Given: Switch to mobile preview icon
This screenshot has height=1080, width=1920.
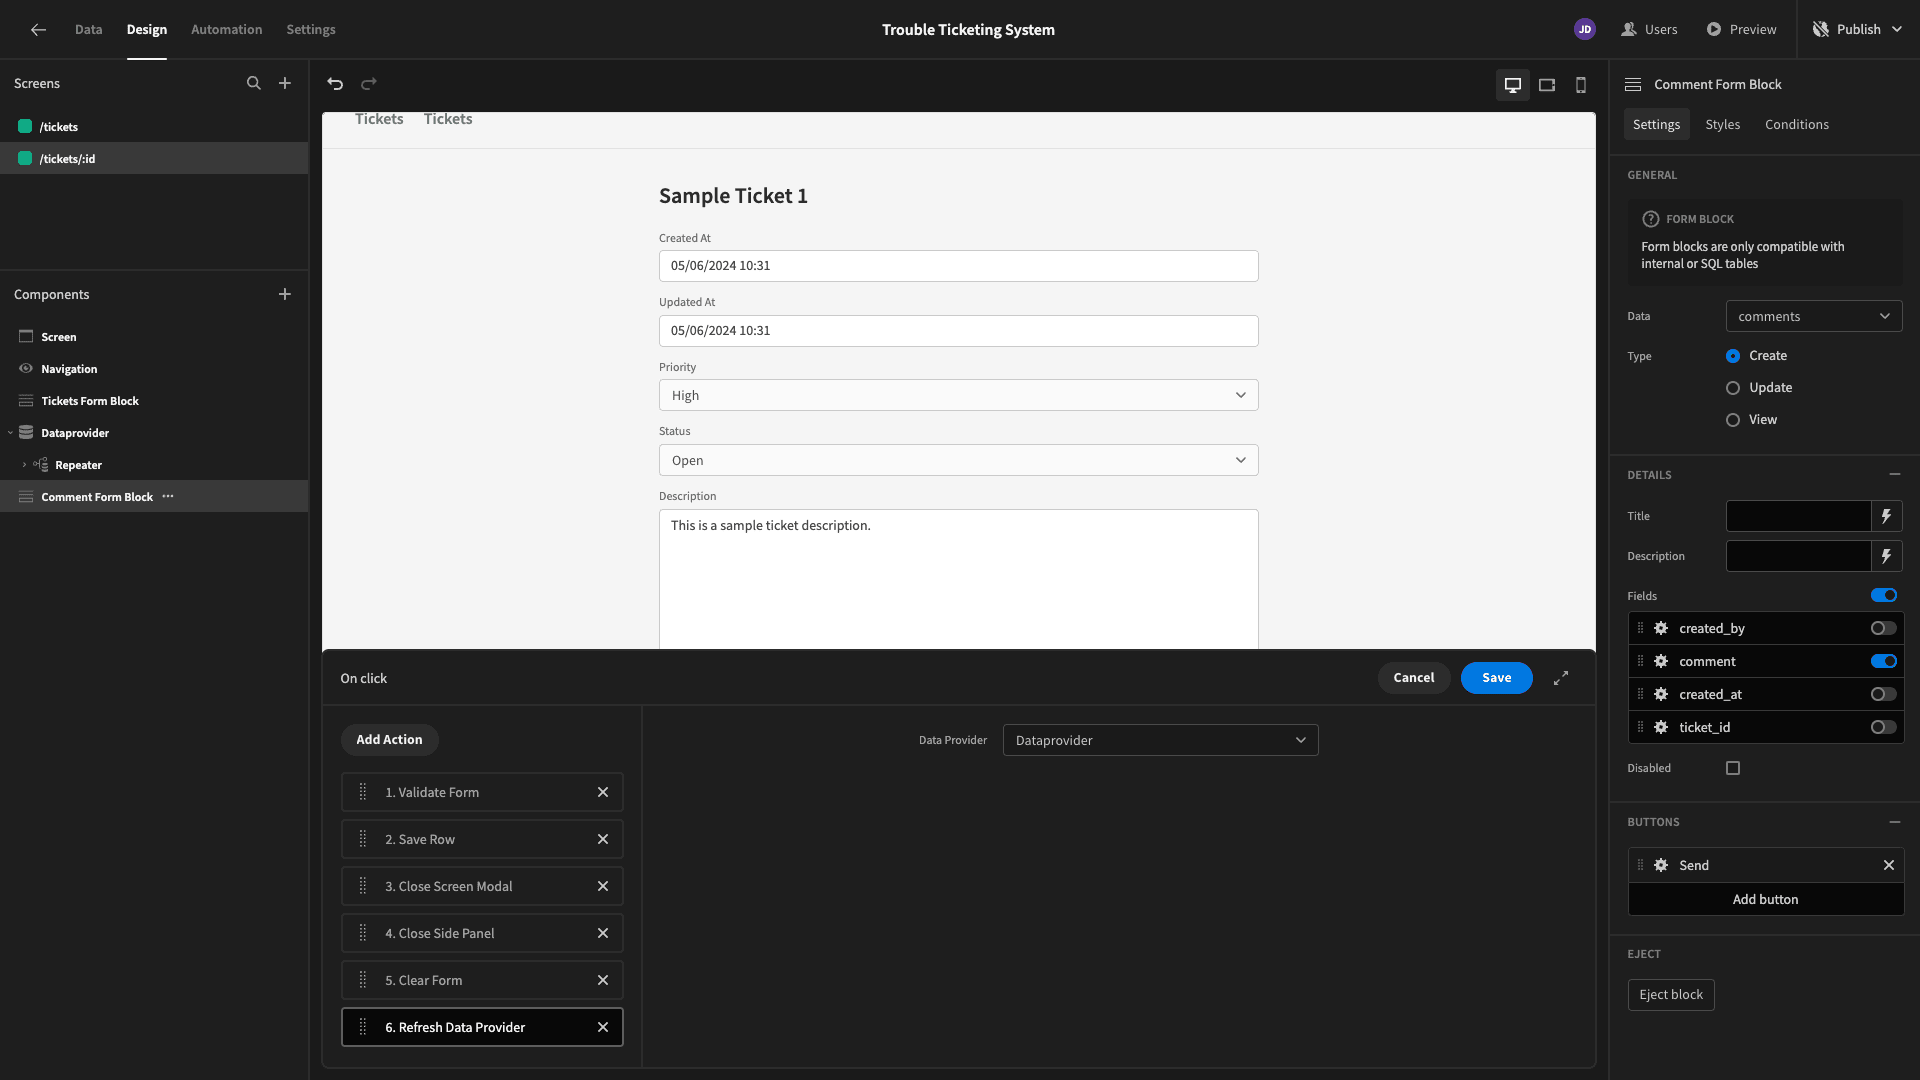Looking at the screenshot, I should (x=1581, y=85).
